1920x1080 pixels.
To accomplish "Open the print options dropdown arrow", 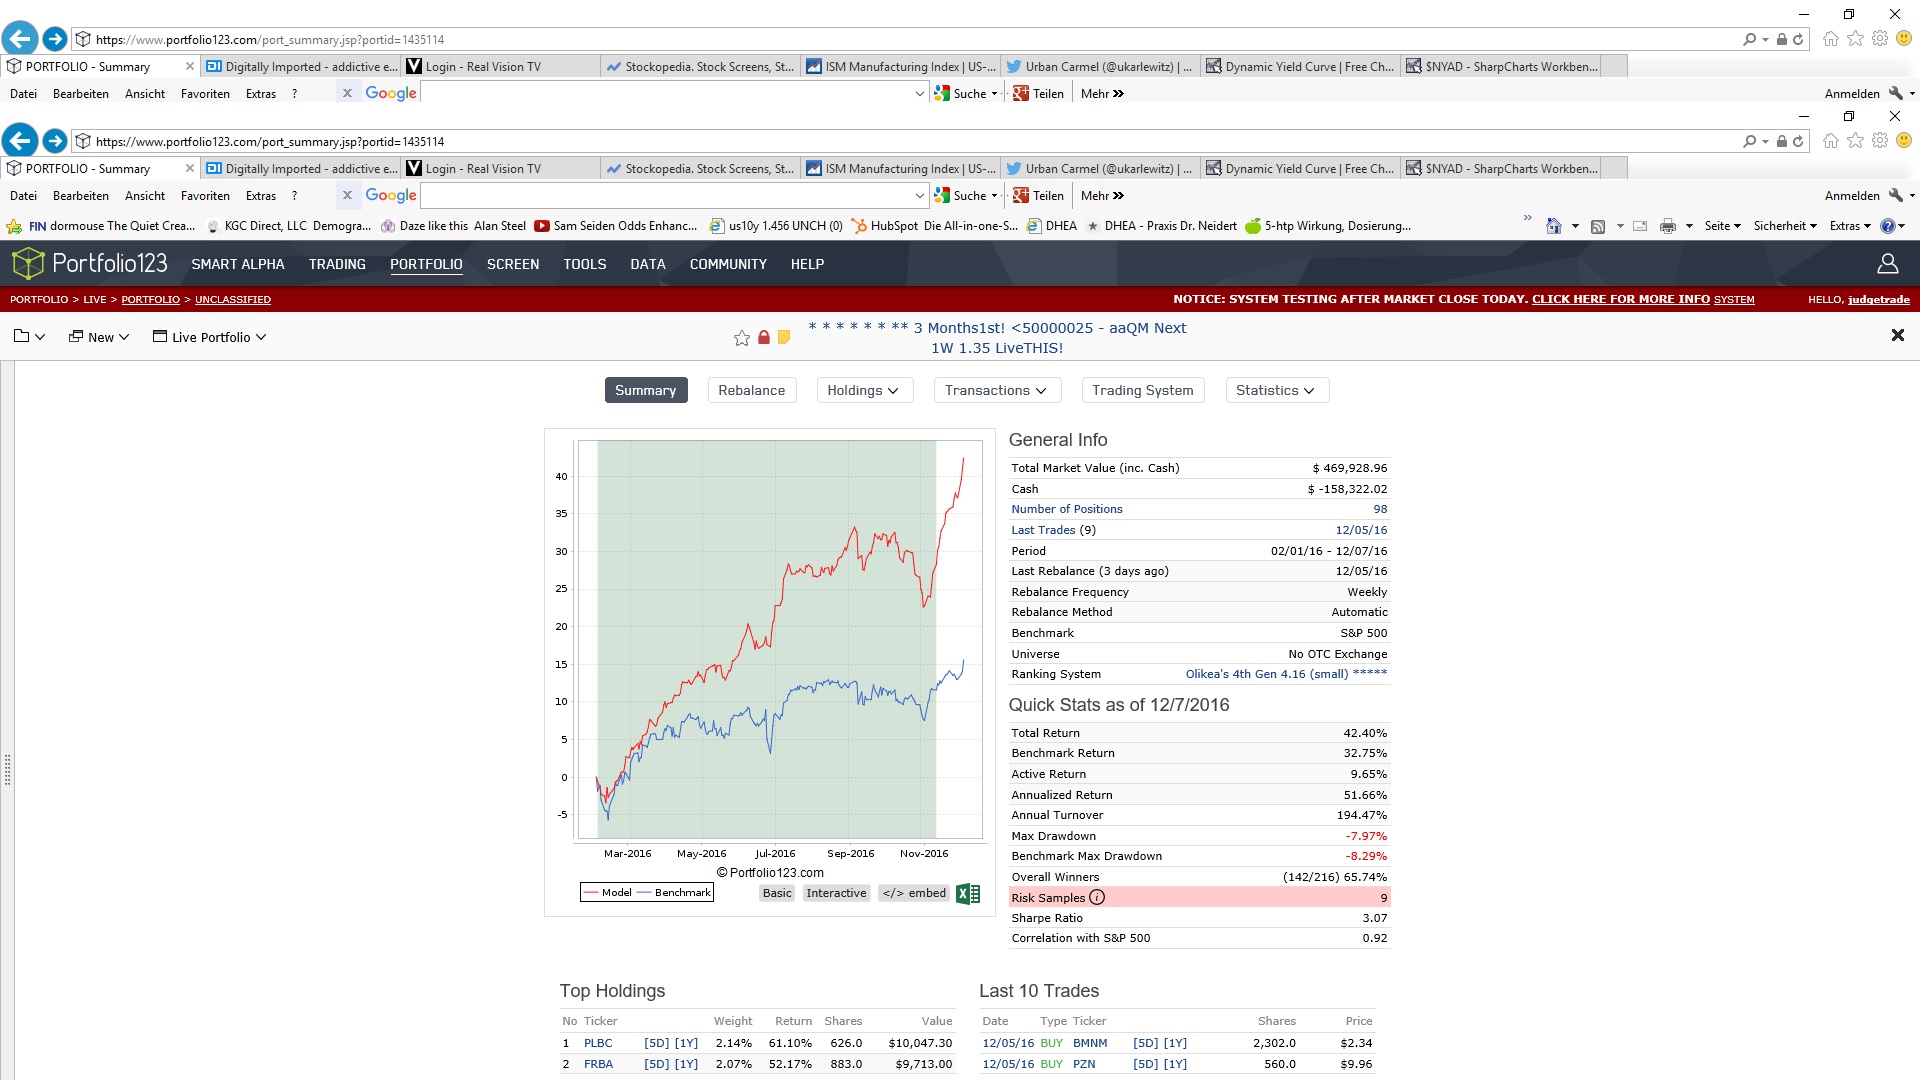I will 1689,226.
